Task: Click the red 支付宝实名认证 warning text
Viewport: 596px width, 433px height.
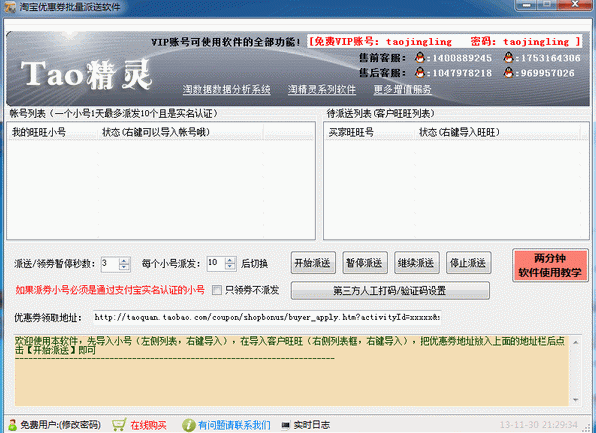Action: click(110, 290)
